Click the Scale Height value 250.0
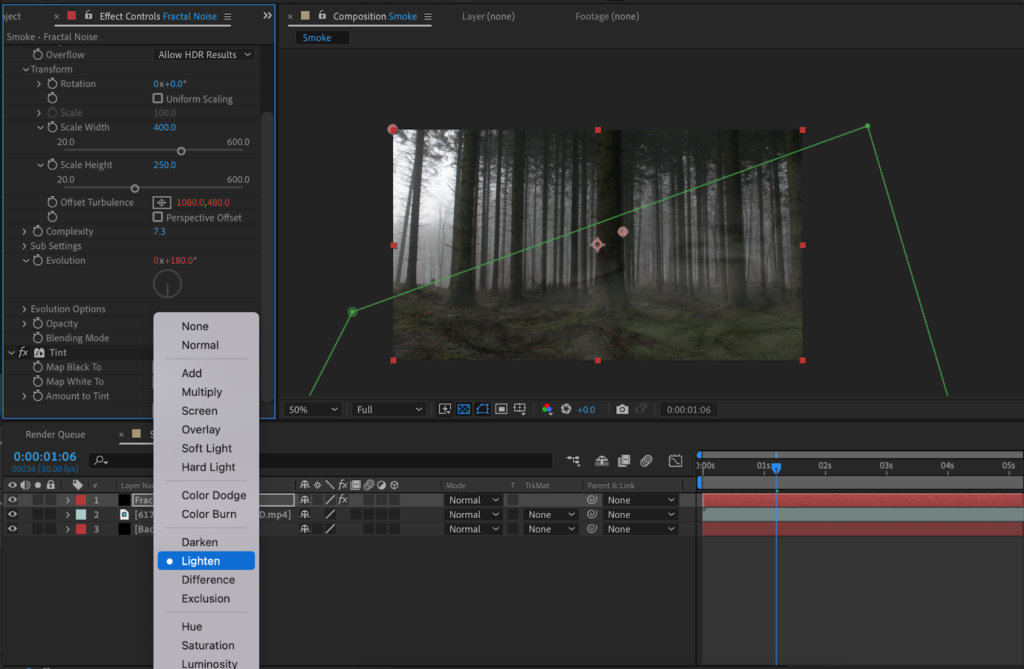 click(164, 165)
